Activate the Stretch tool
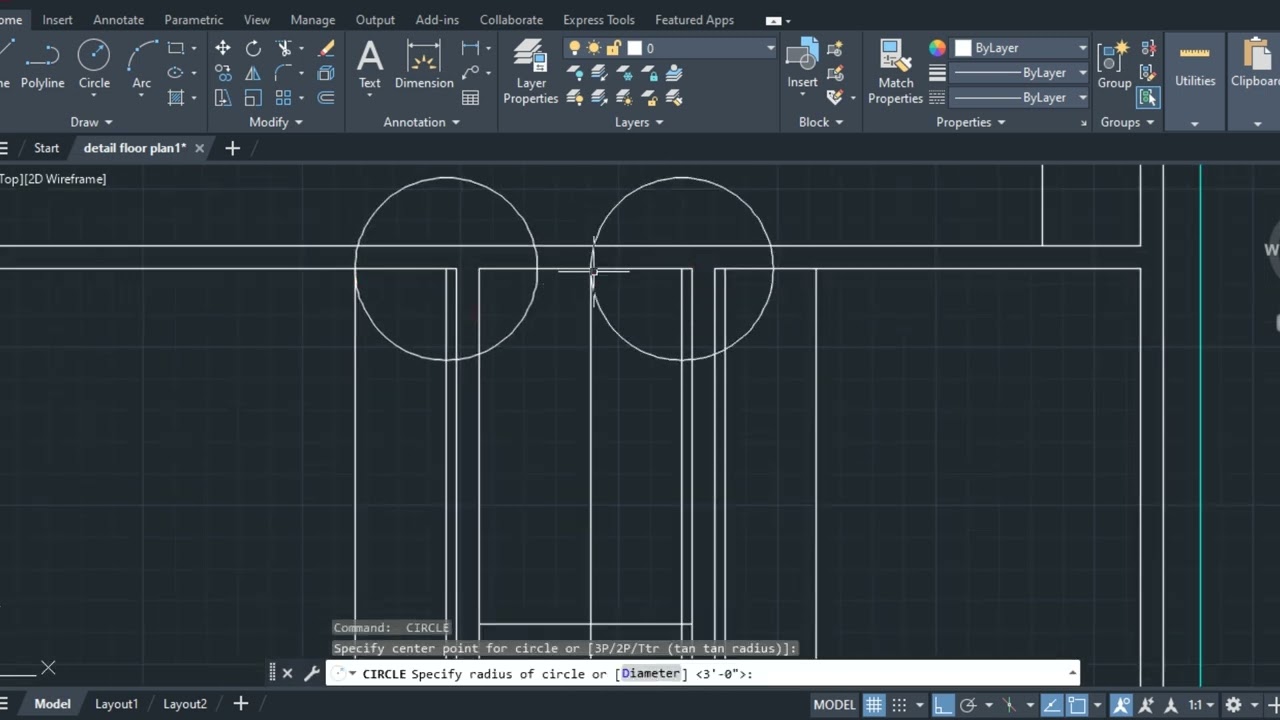1280x720 pixels. [222, 98]
